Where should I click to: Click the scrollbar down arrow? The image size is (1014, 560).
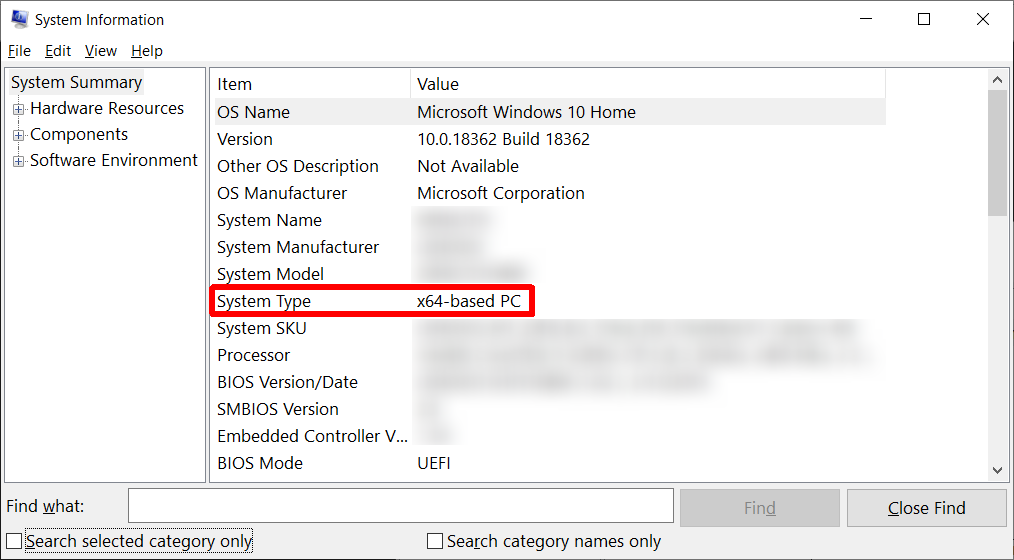pyautogui.click(x=998, y=471)
